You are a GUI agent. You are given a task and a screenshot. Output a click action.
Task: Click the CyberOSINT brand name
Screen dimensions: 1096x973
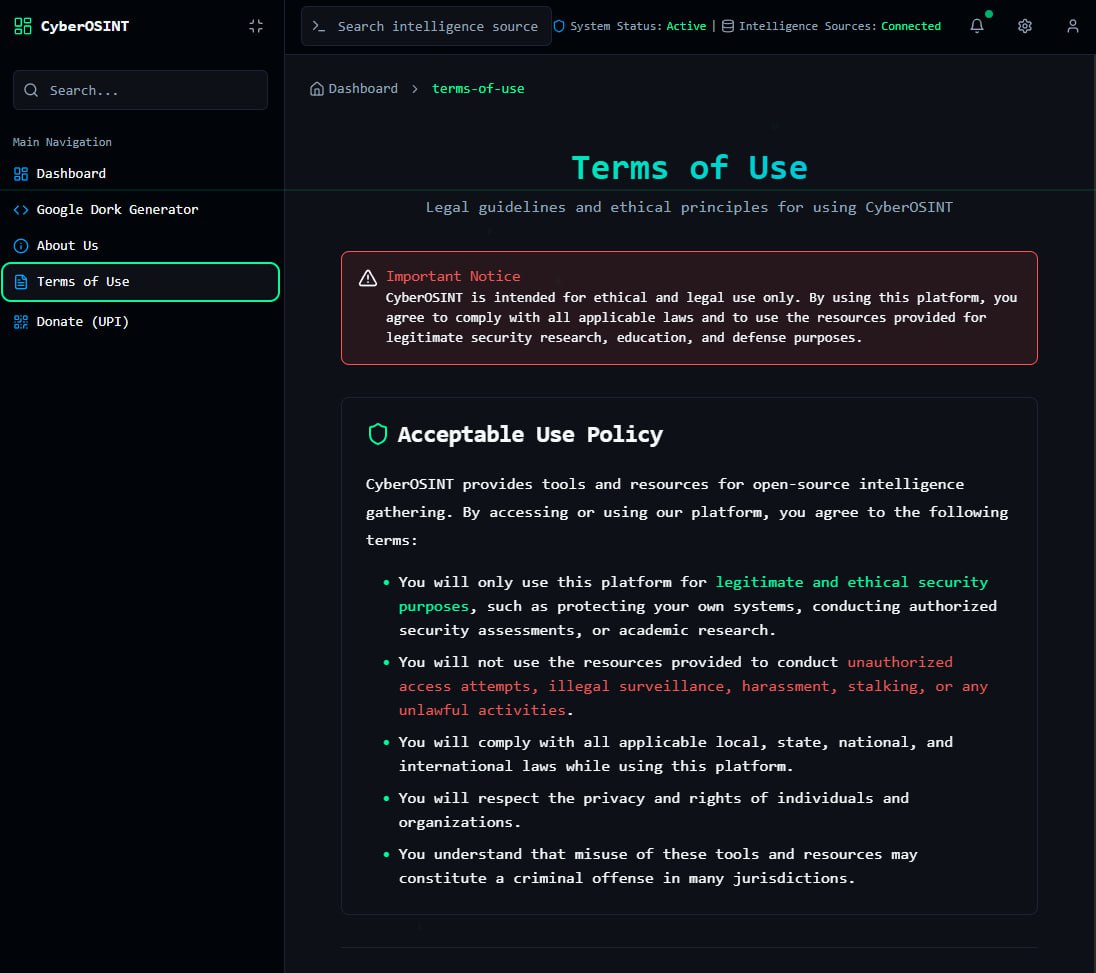coord(85,26)
